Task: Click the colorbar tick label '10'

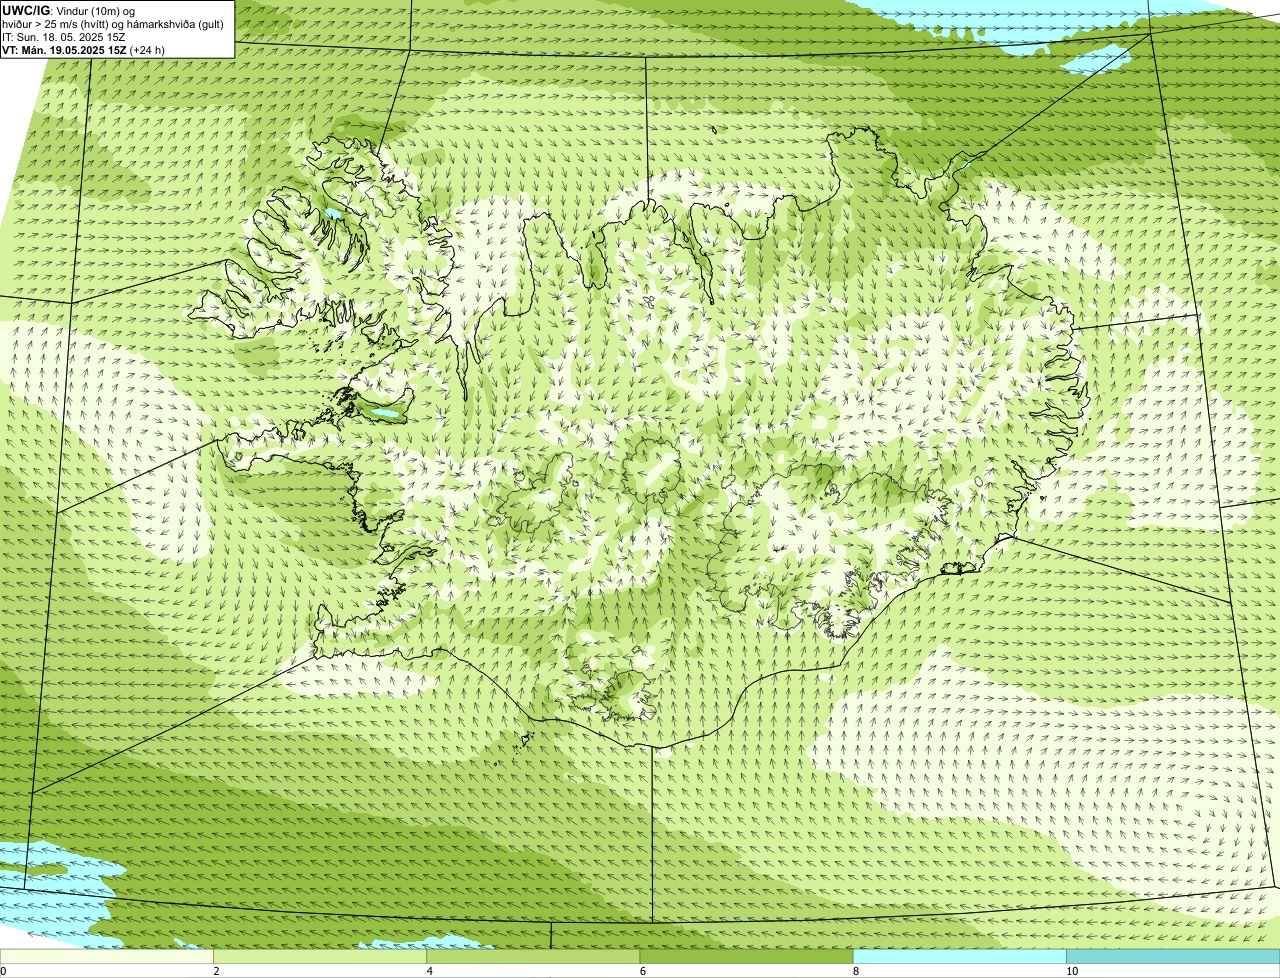Action: (1071, 971)
